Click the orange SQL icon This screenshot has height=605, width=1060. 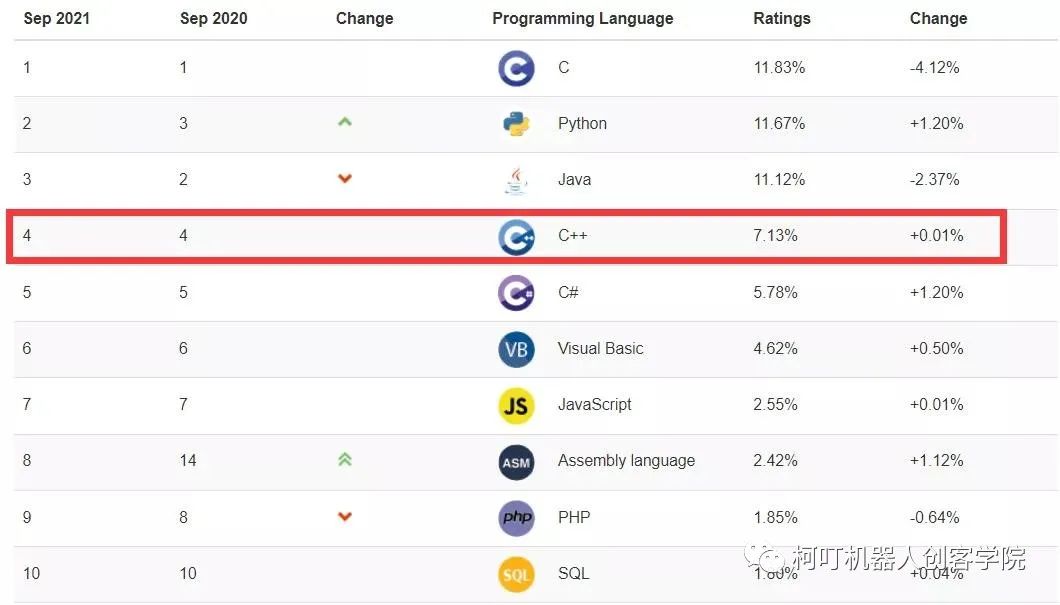pyautogui.click(x=516, y=575)
